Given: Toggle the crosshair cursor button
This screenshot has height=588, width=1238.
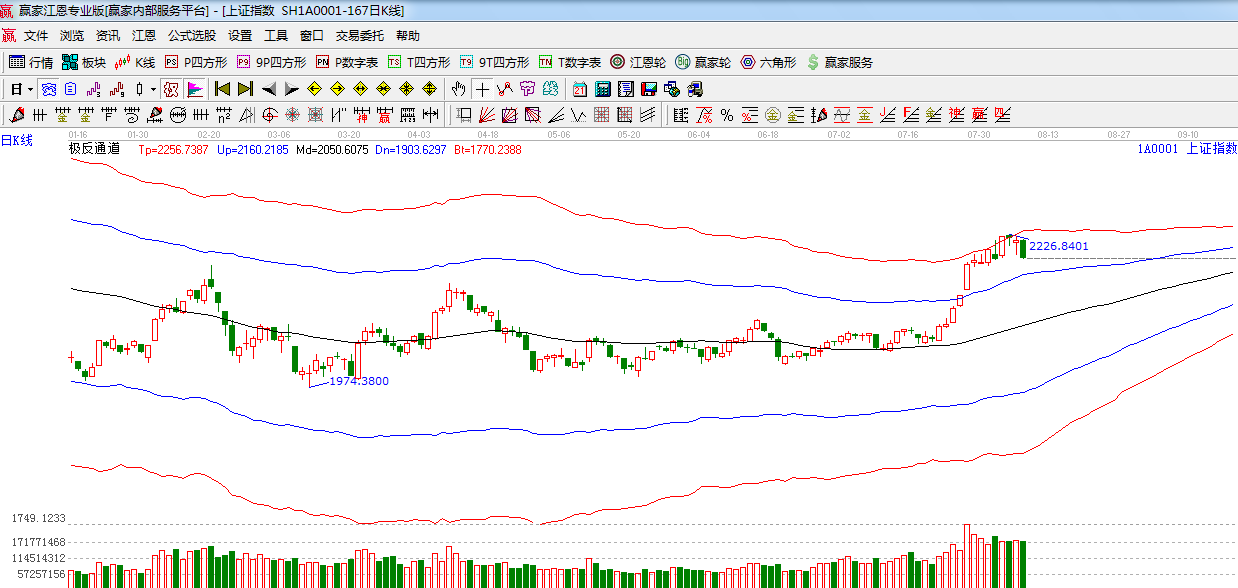Looking at the screenshot, I should tap(483, 89).
